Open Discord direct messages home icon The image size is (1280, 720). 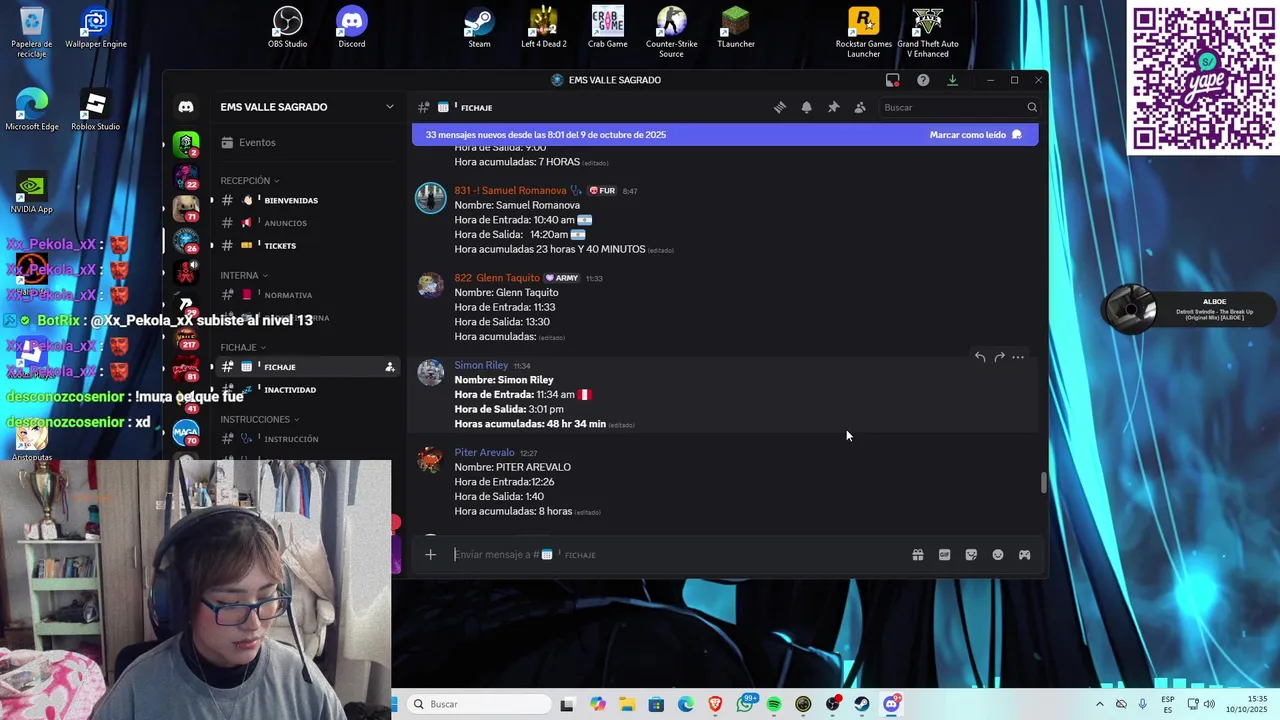[x=186, y=107]
